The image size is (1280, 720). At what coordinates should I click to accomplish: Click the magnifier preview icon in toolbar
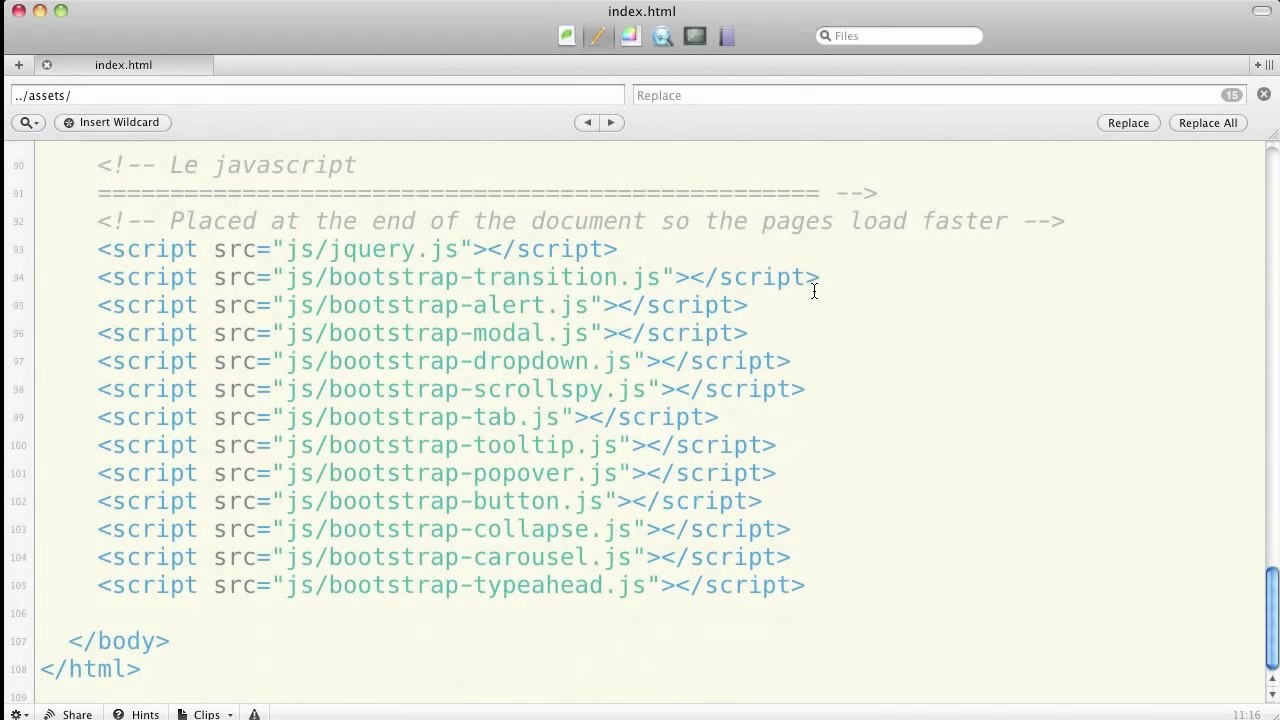(x=662, y=36)
